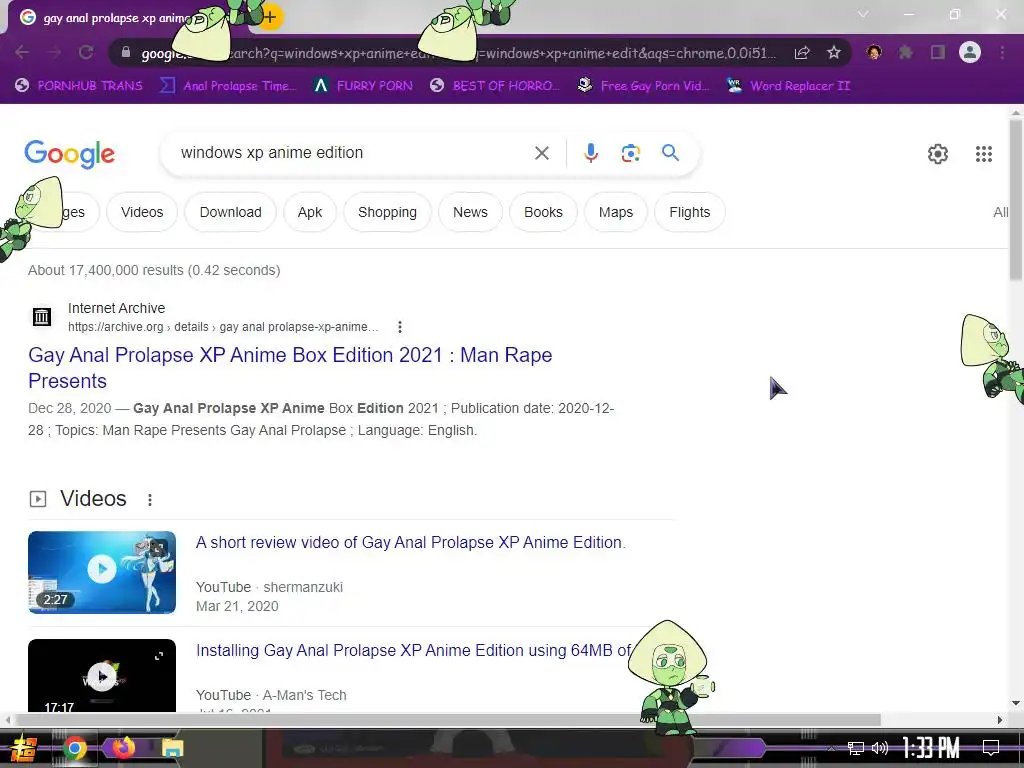Screen dimensions: 1024x768
Task: Open the Word Replacer II bookmark
Action: [788, 86]
